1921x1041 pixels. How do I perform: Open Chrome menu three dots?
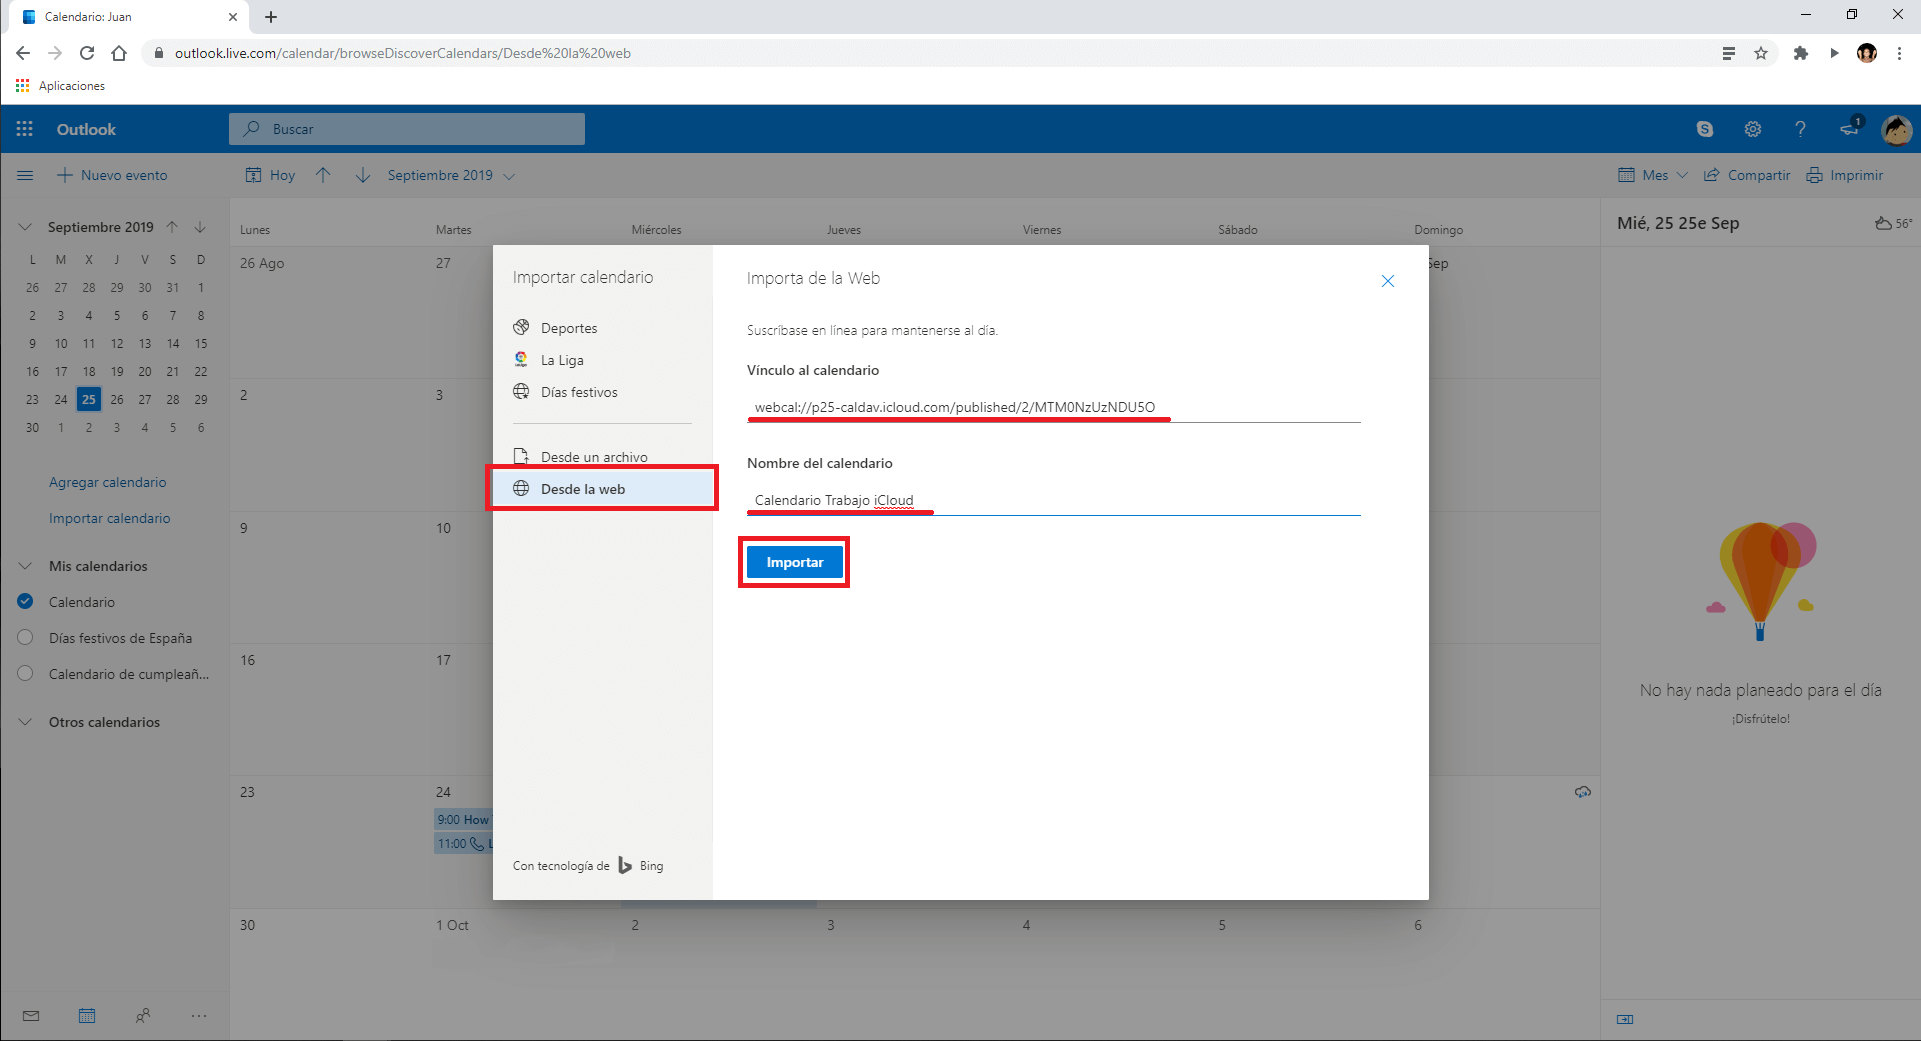point(1899,53)
